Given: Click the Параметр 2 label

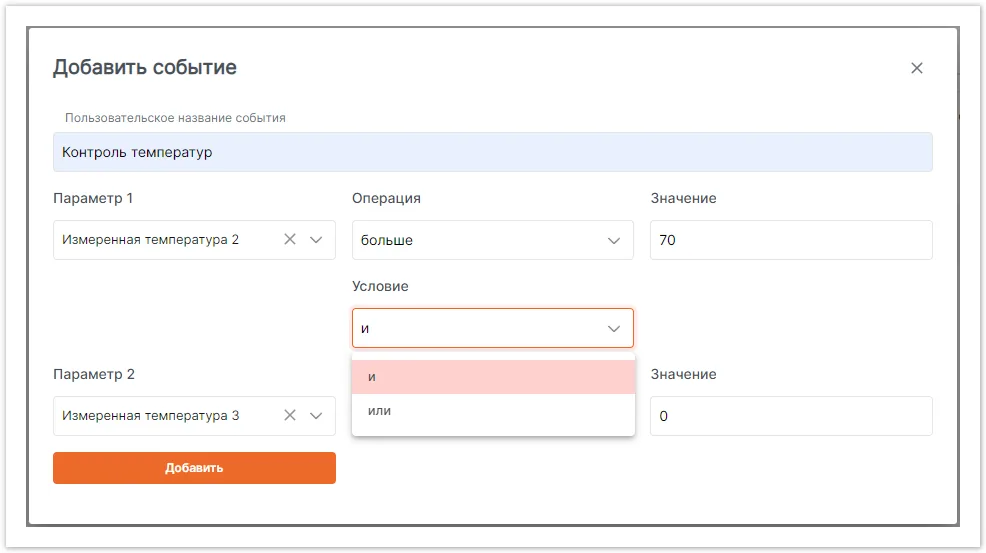Looking at the screenshot, I should pyautogui.click(x=94, y=374).
